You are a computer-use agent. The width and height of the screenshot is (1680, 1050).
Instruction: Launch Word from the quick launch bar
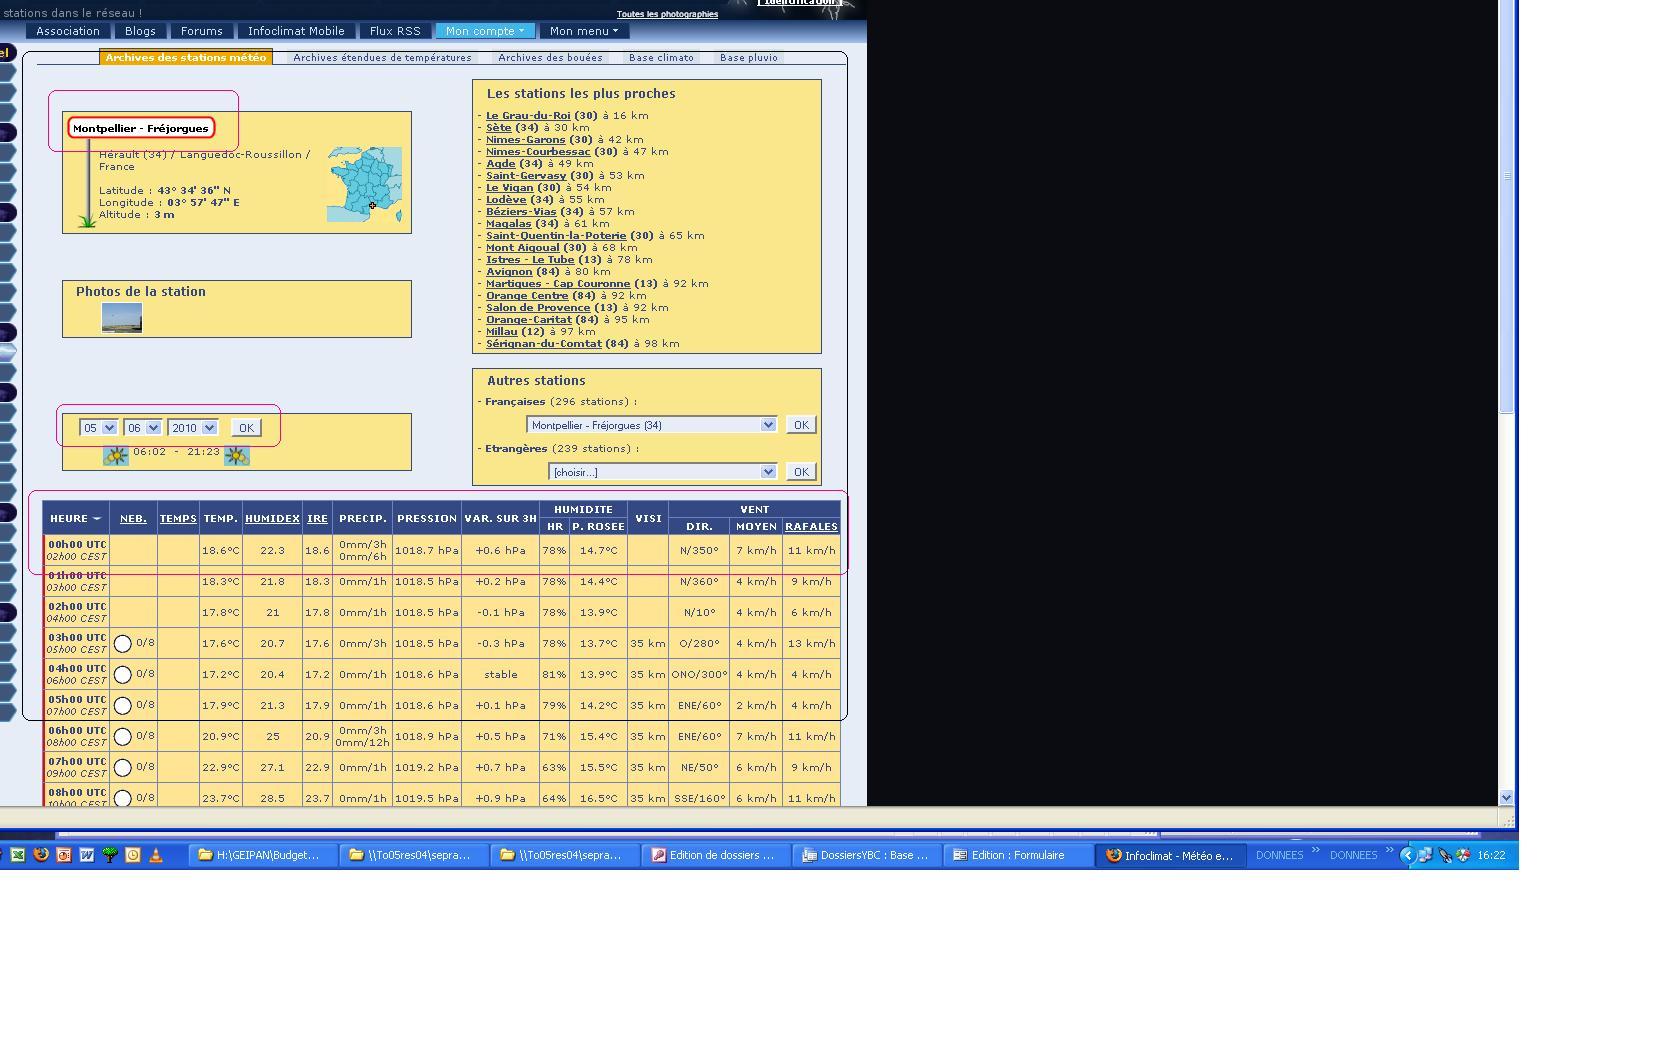87,855
